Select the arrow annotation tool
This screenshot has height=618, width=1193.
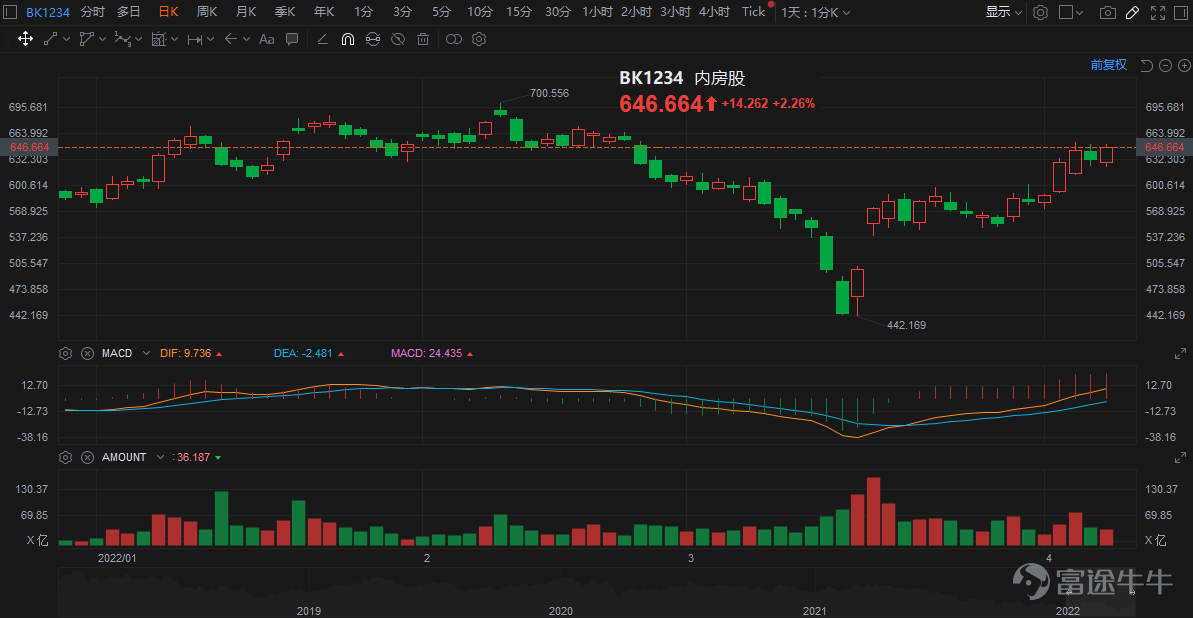[x=231, y=39]
